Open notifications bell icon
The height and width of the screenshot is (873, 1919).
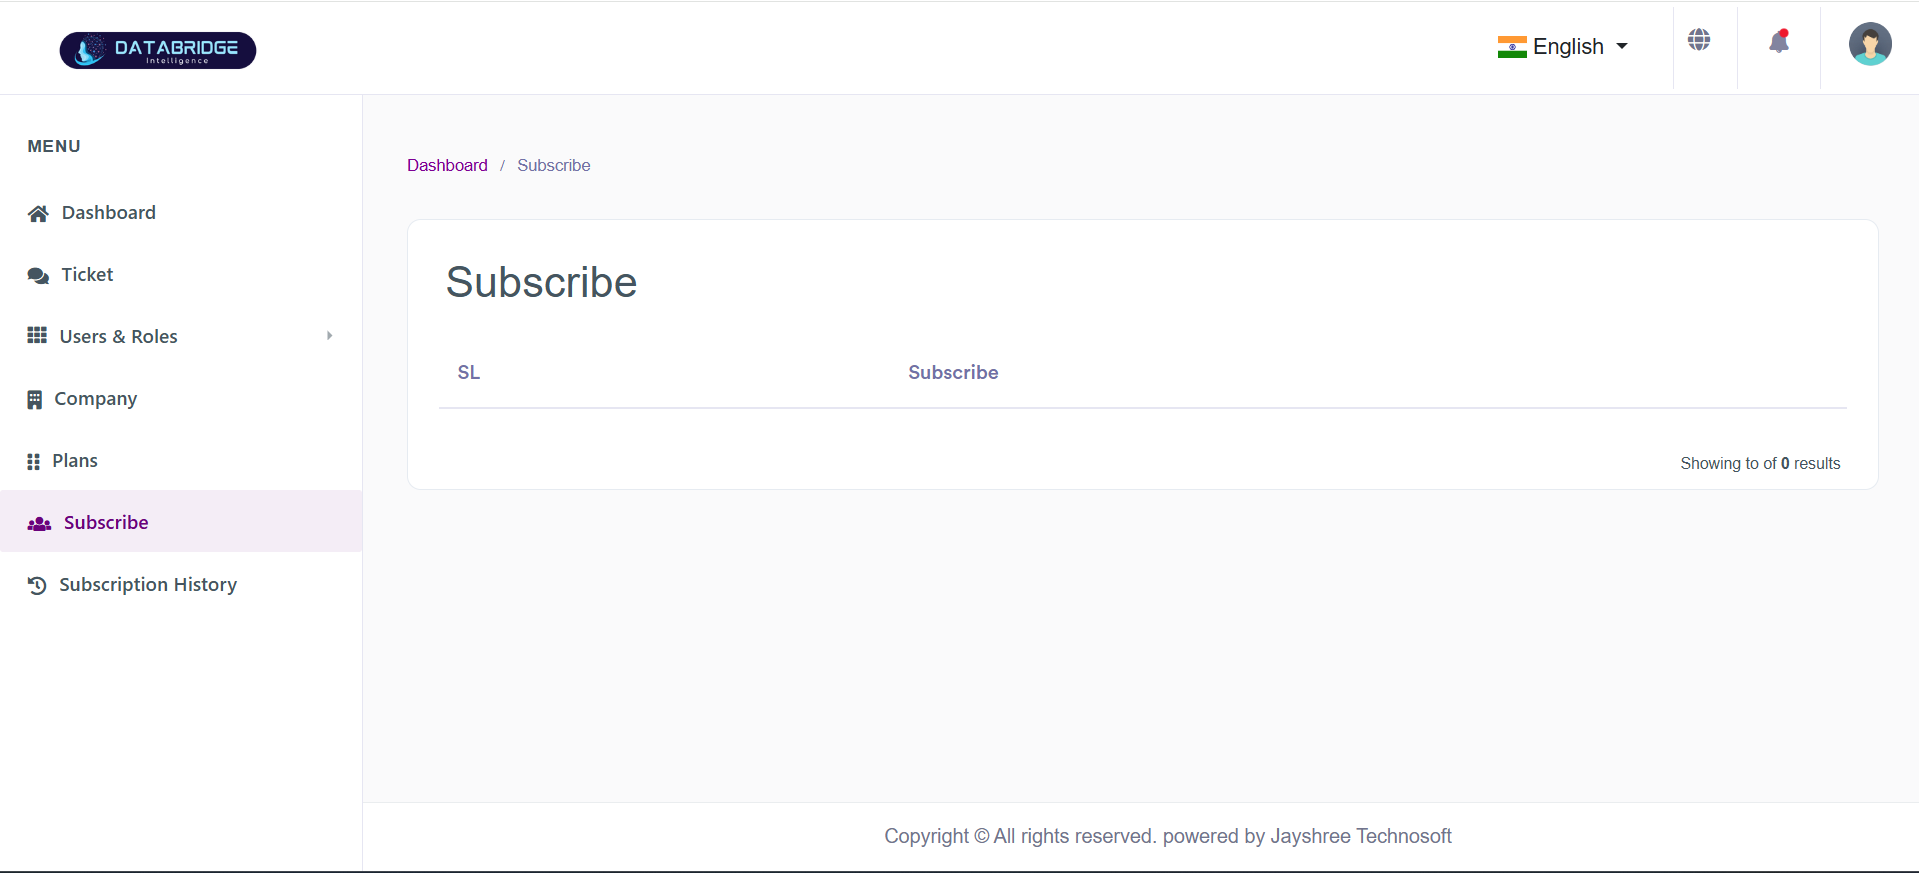click(1779, 41)
